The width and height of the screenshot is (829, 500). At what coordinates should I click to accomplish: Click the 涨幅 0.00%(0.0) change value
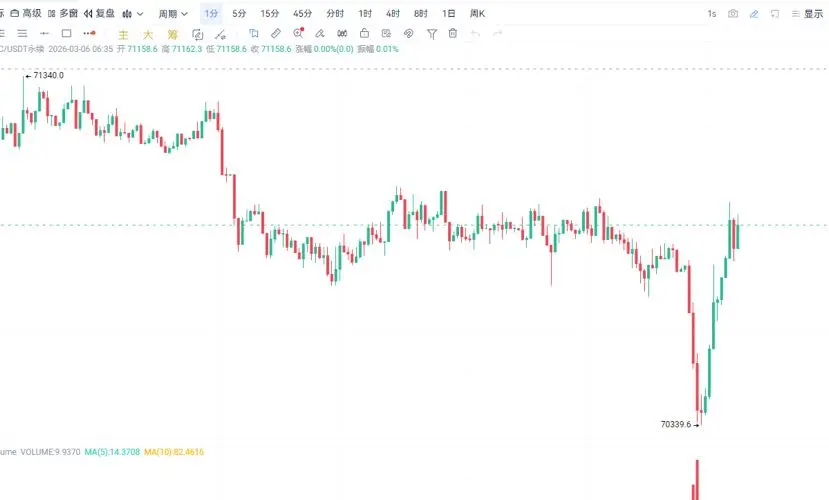pyautogui.click(x=324, y=49)
